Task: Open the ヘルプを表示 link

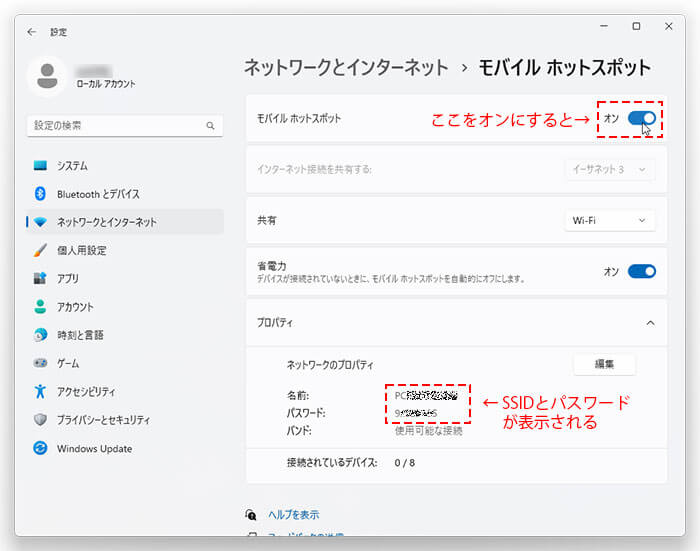Action: [x=294, y=514]
